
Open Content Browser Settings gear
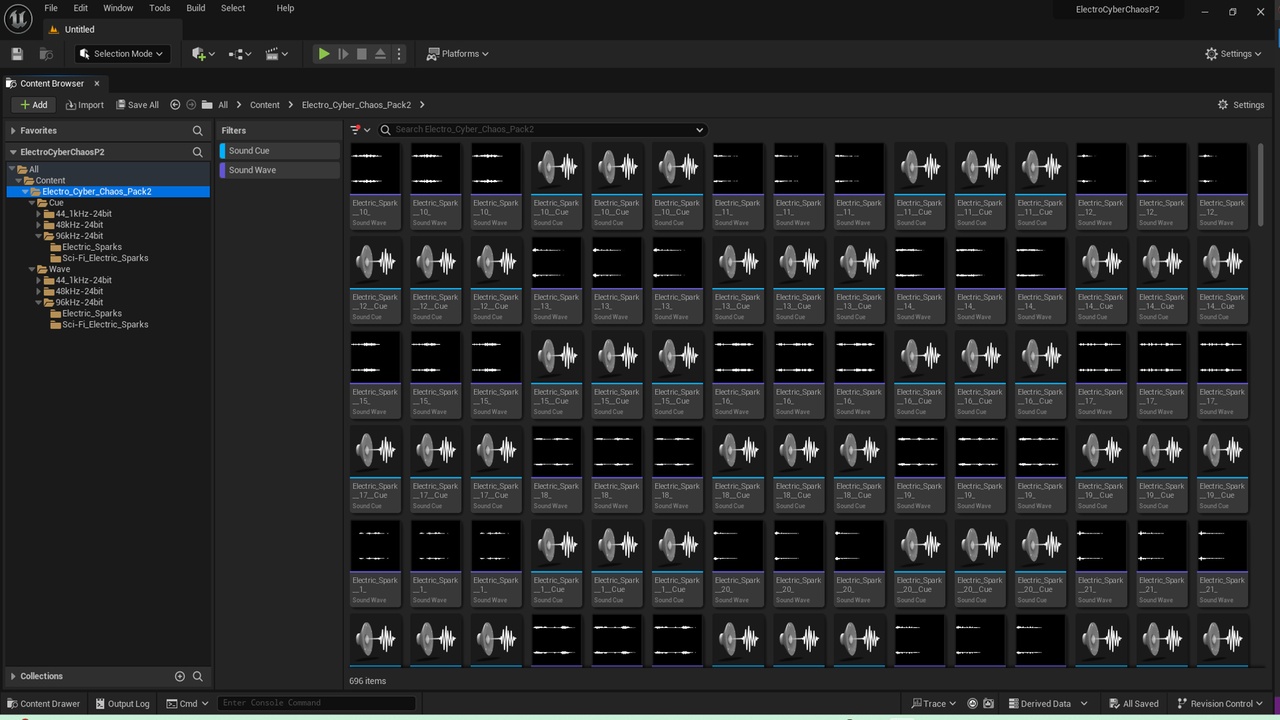coord(1241,105)
